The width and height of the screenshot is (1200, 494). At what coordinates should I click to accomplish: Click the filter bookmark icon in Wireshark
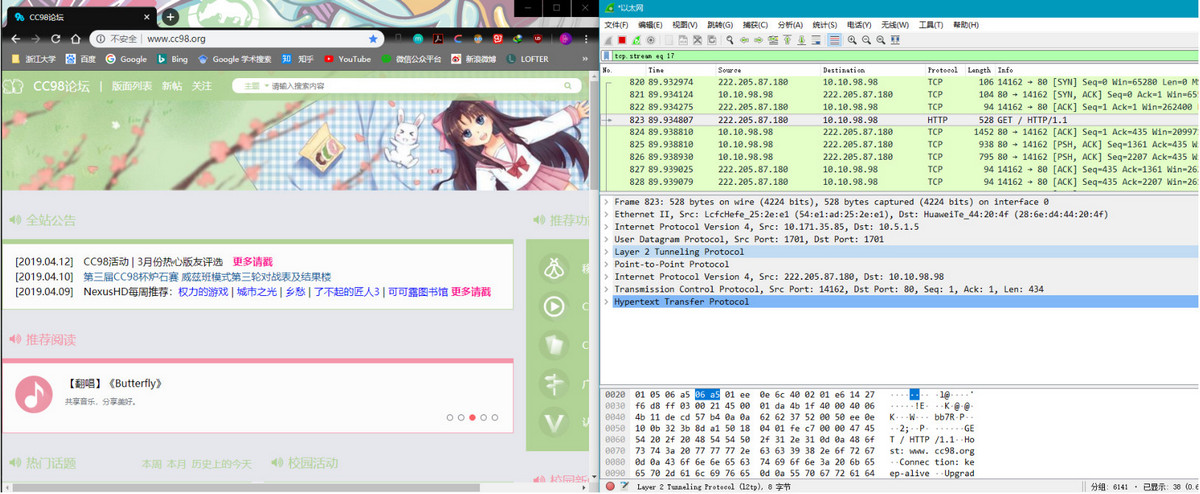pyautogui.click(x=607, y=57)
